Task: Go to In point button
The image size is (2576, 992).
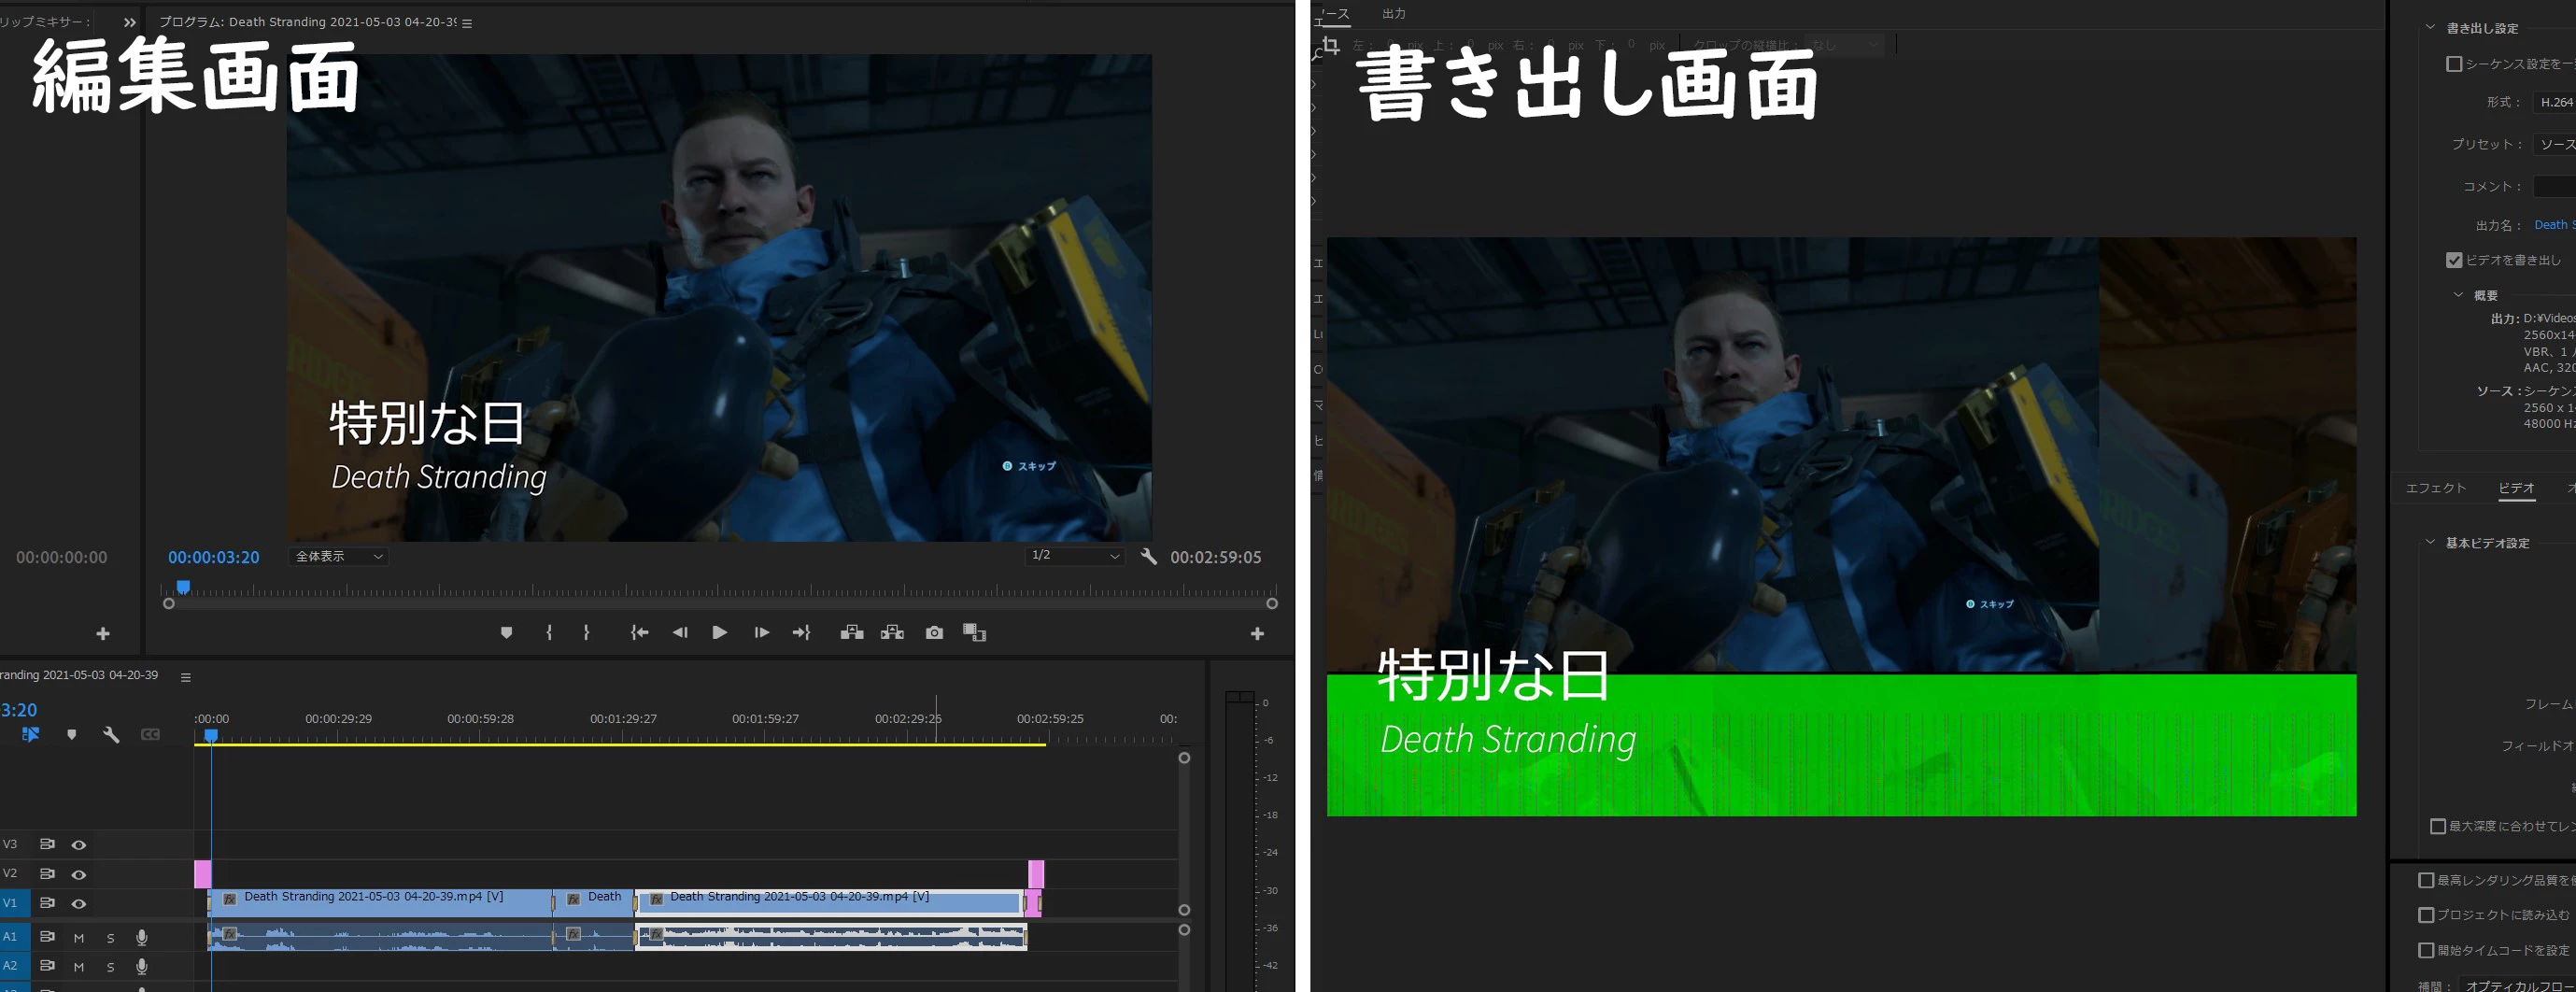Action: tap(640, 633)
